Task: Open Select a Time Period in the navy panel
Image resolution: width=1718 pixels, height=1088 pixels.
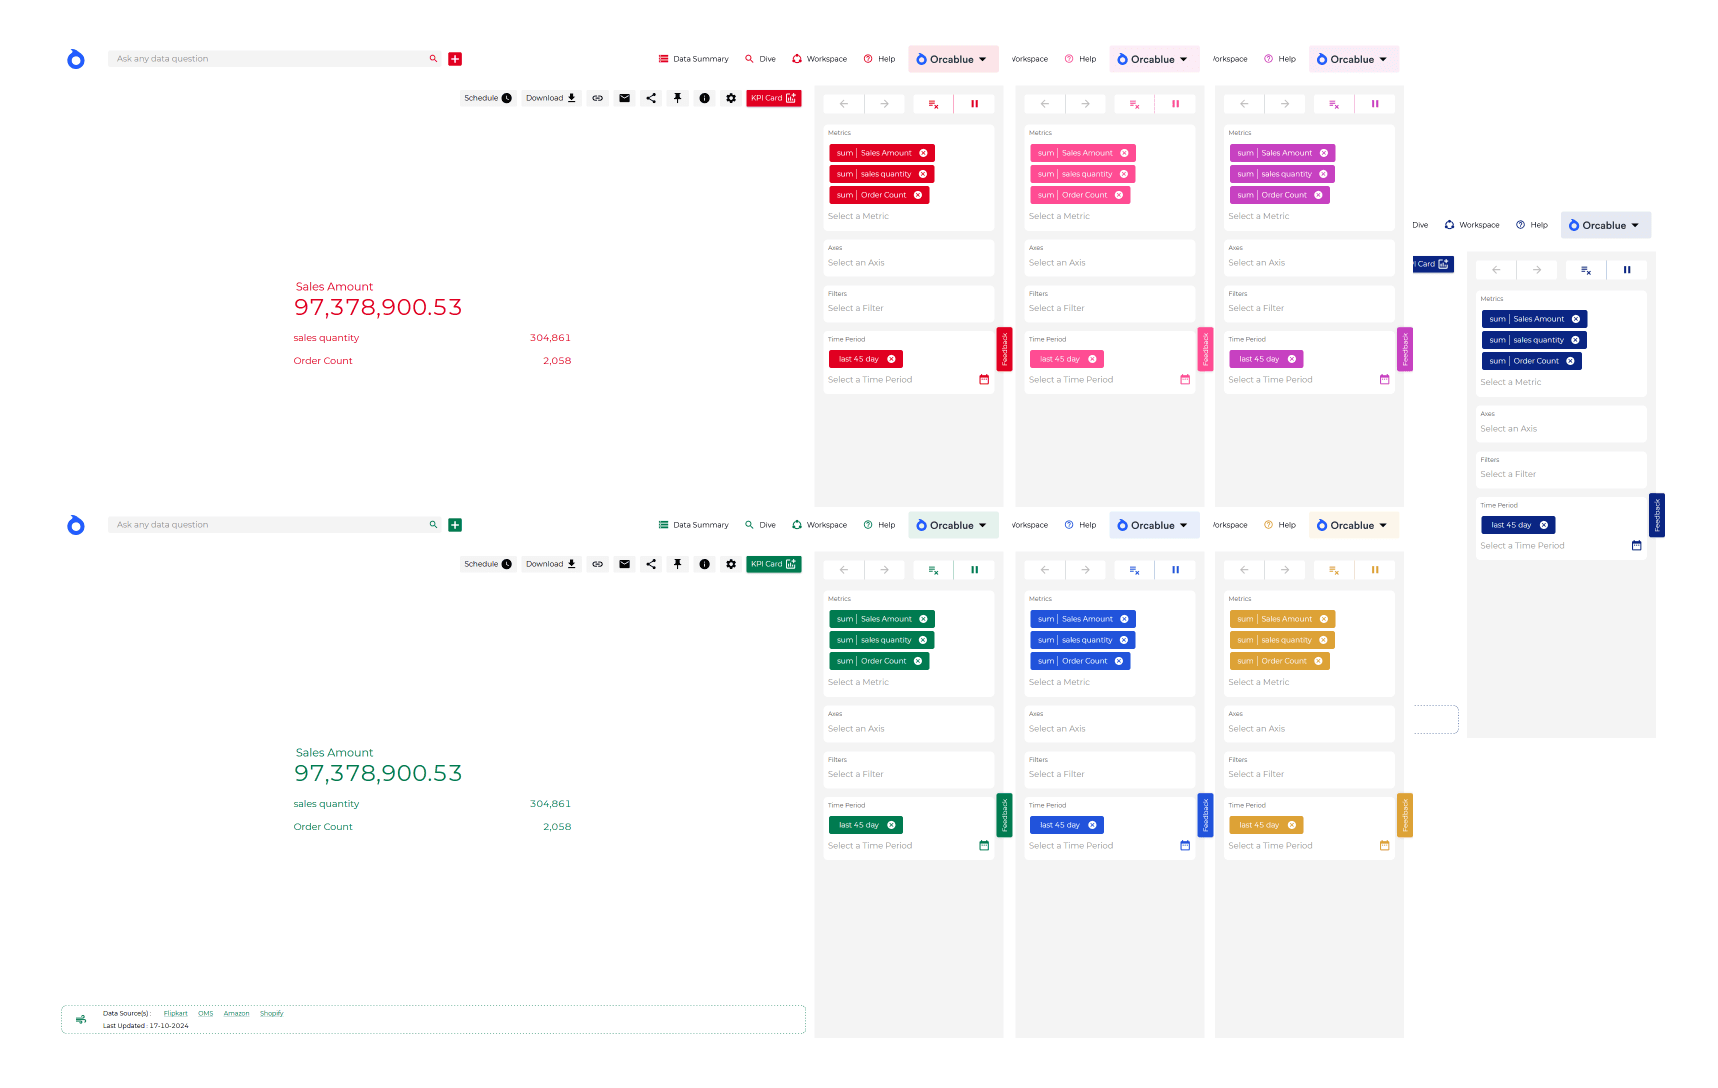Action: (1522, 546)
